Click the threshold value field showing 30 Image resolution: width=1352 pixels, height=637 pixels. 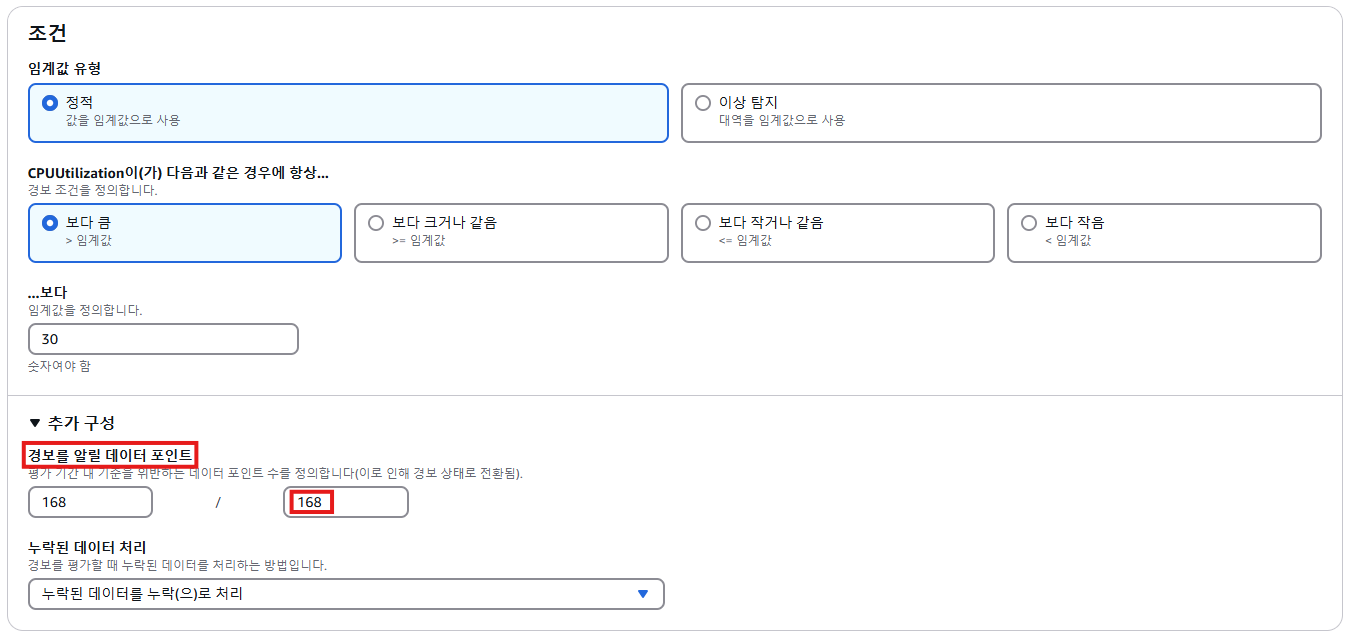point(163,339)
